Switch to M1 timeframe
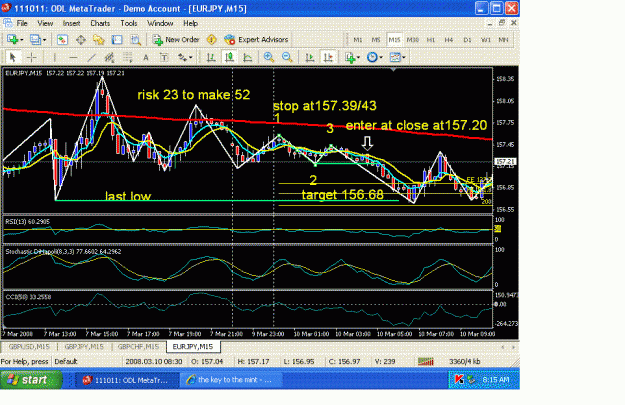 click(358, 40)
